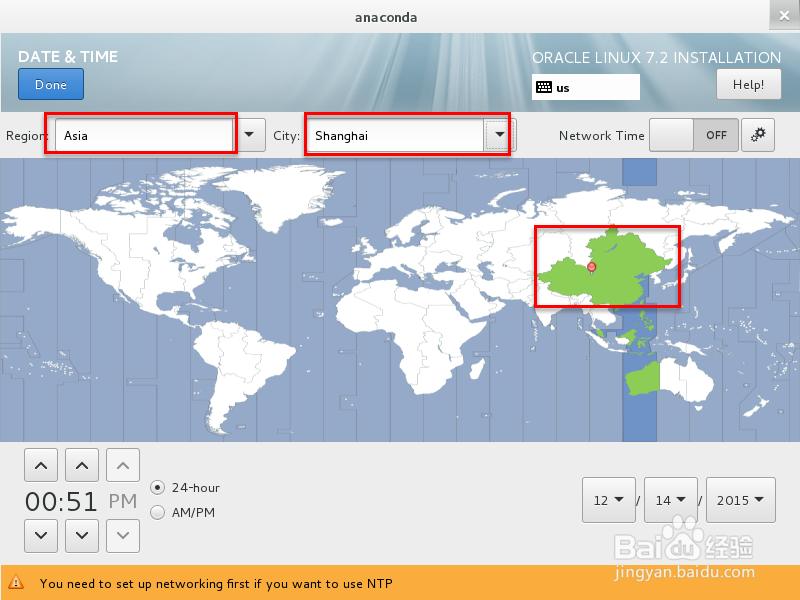This screenshot has height=600, width=800.
Task: Click the disabled AM/PM up arrow
Action: click(122, 465)
